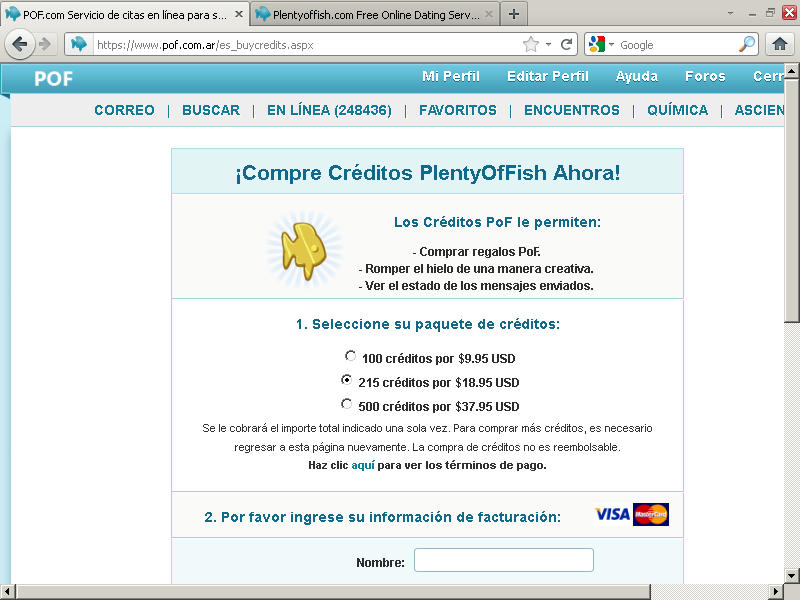
Task: Open FAVORITOS link
Action: click(x=458, y=110)
